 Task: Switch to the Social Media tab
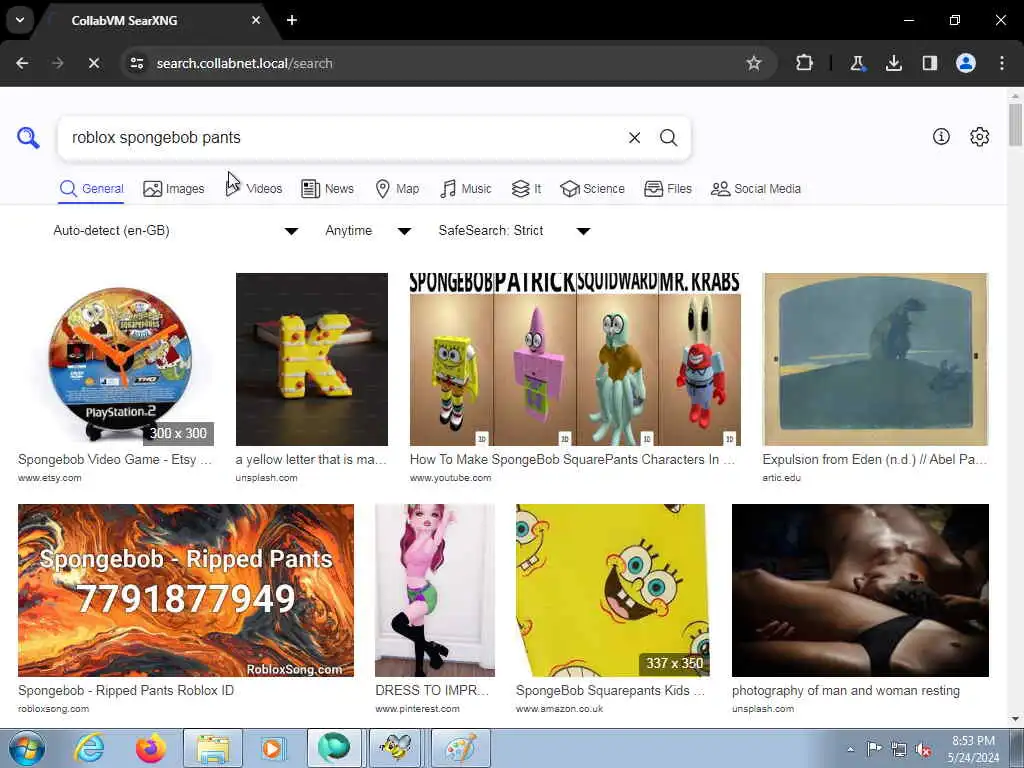point(756,189)
